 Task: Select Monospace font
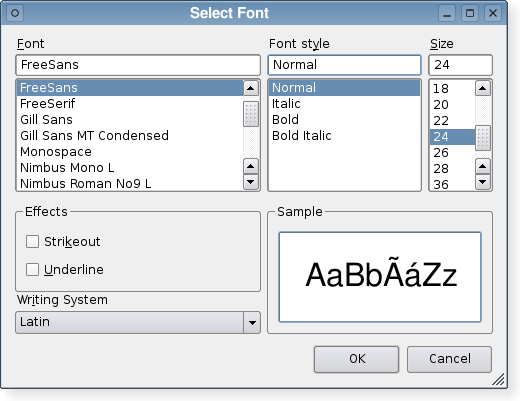pyautogui.click(x=130, y=152)
